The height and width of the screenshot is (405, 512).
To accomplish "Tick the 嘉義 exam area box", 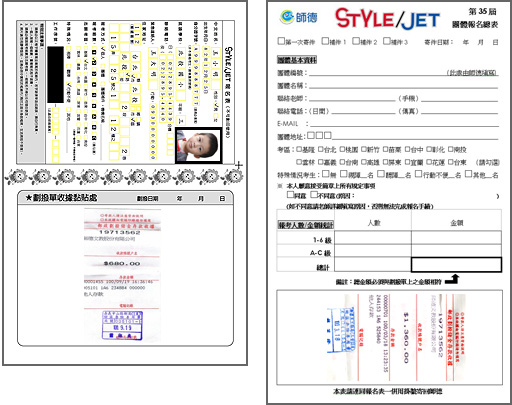I will (320, 162).
